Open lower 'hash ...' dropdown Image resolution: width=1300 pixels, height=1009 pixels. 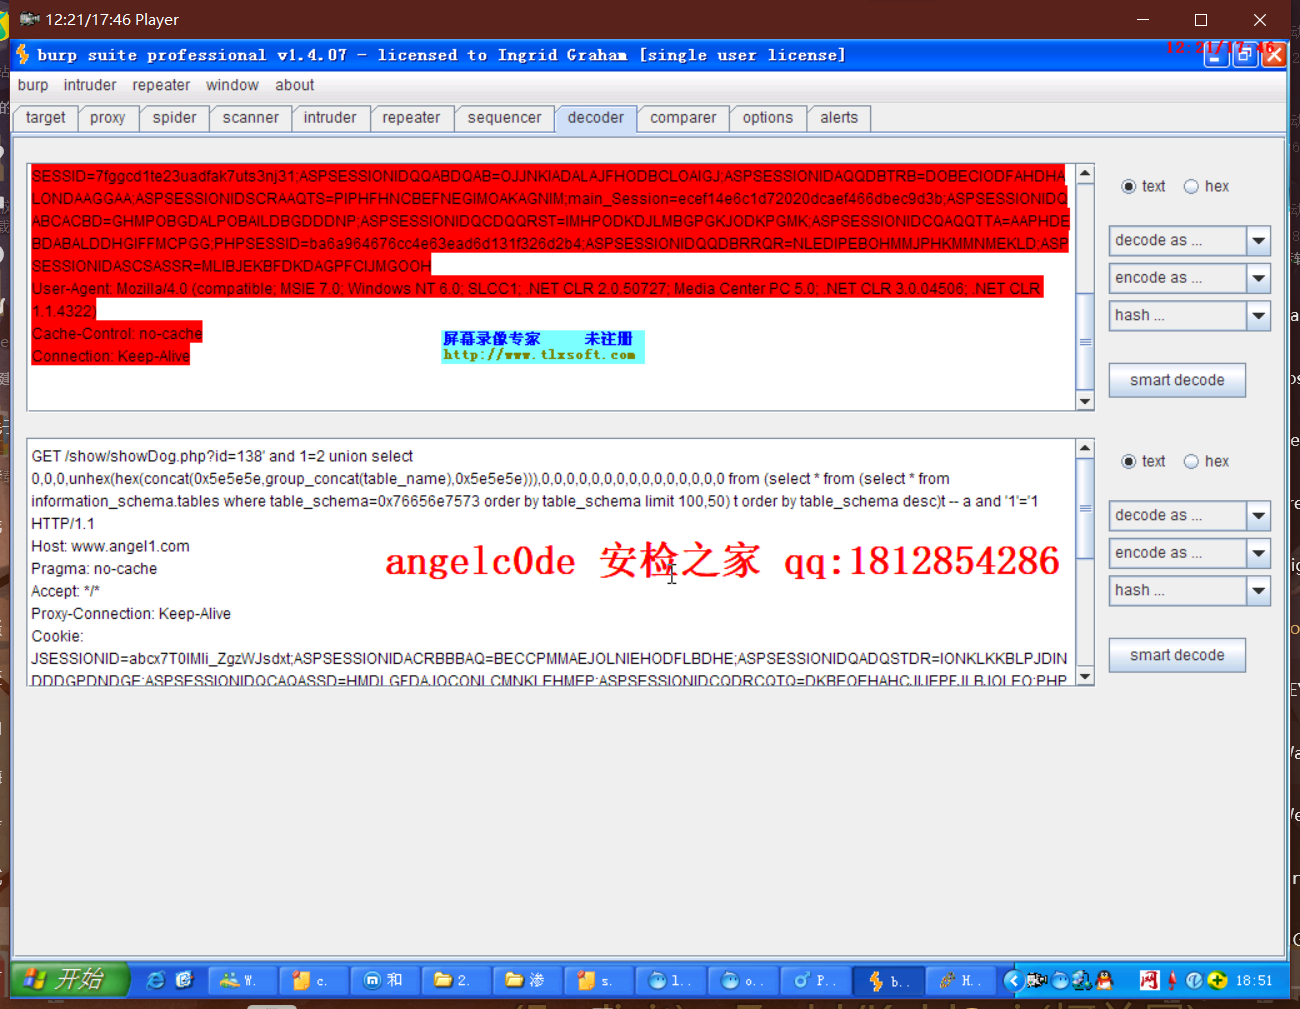point(1189,590)
